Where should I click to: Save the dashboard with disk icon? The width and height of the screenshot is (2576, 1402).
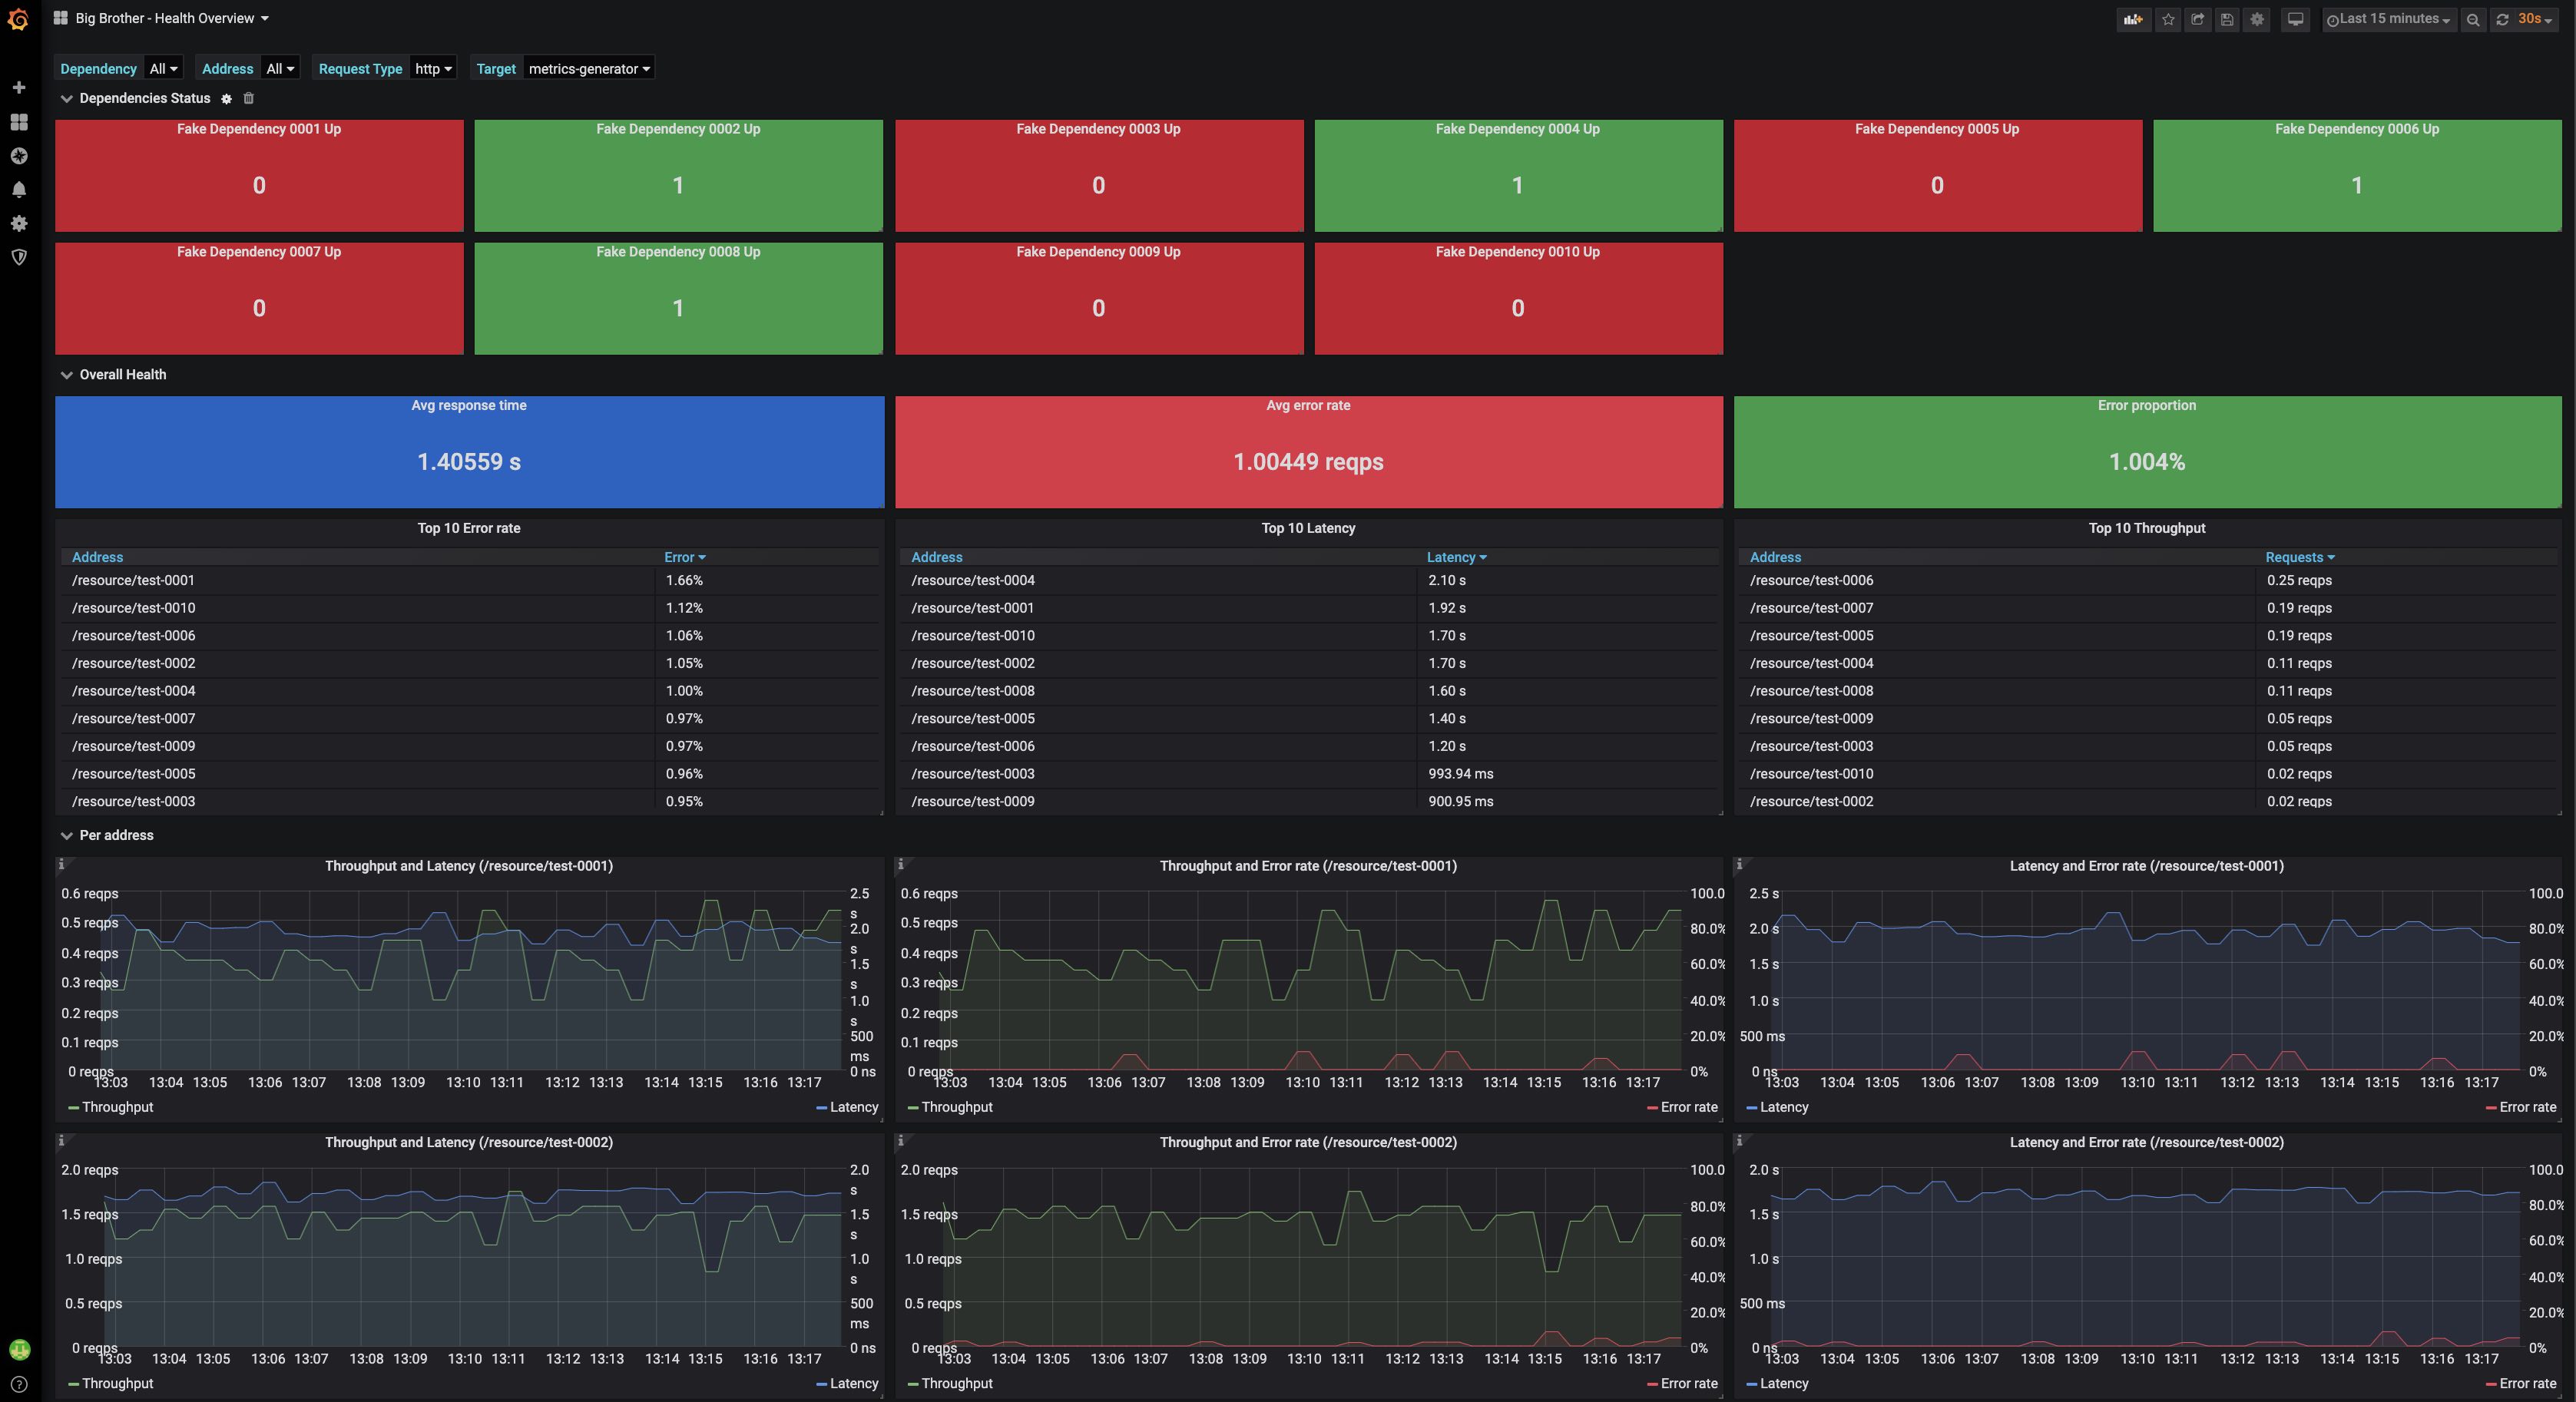point(2227,19)
